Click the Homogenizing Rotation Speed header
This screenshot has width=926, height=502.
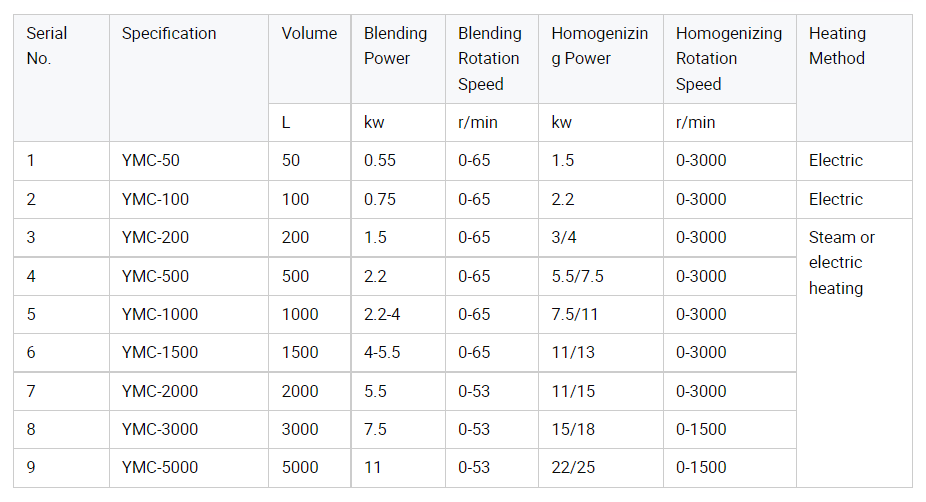coord(729,59)
